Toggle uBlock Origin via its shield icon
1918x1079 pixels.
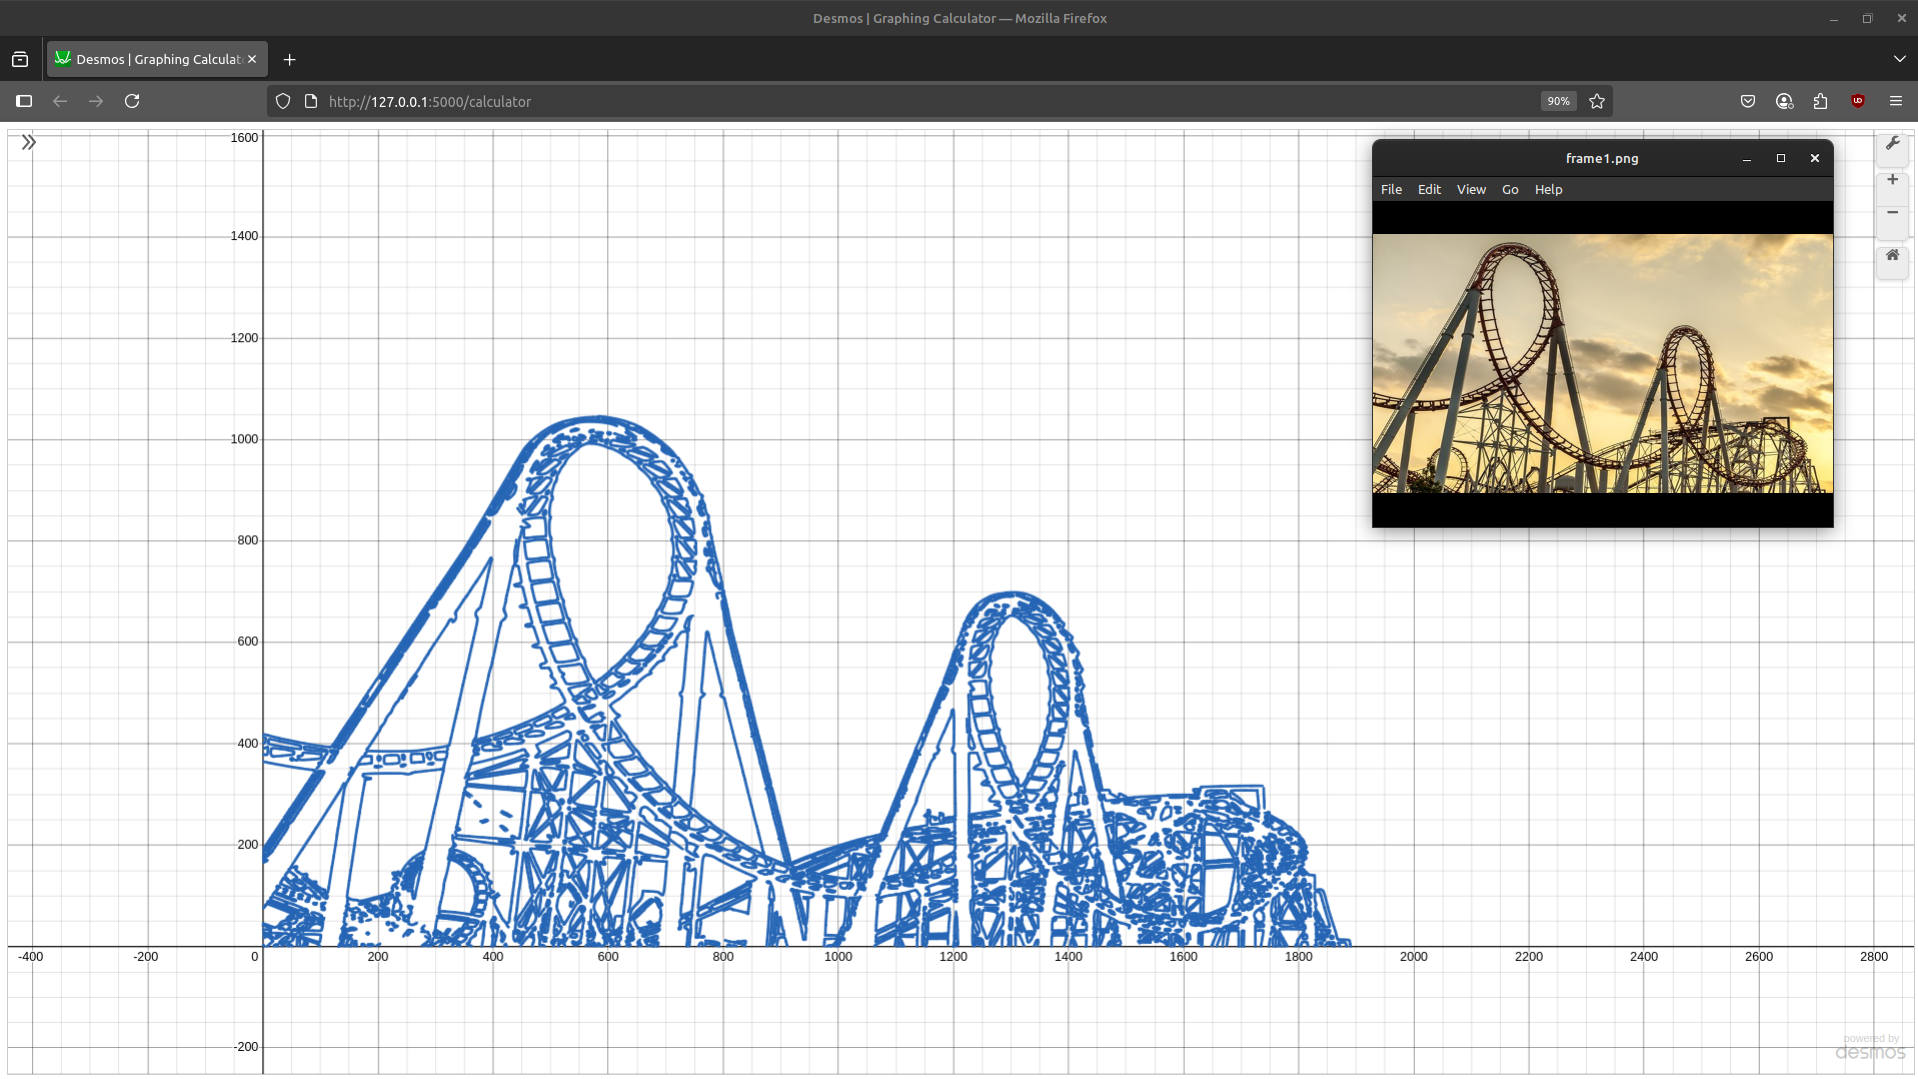1858,101
